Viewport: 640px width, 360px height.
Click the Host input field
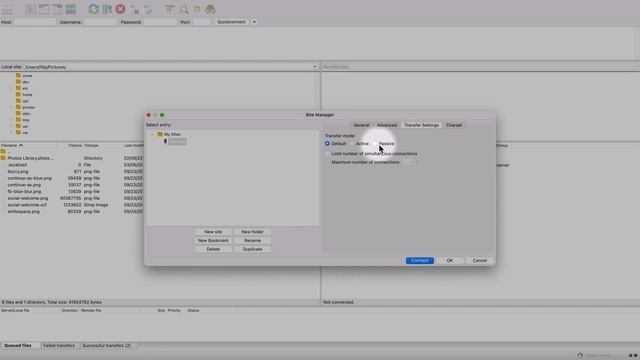(34, 22)
